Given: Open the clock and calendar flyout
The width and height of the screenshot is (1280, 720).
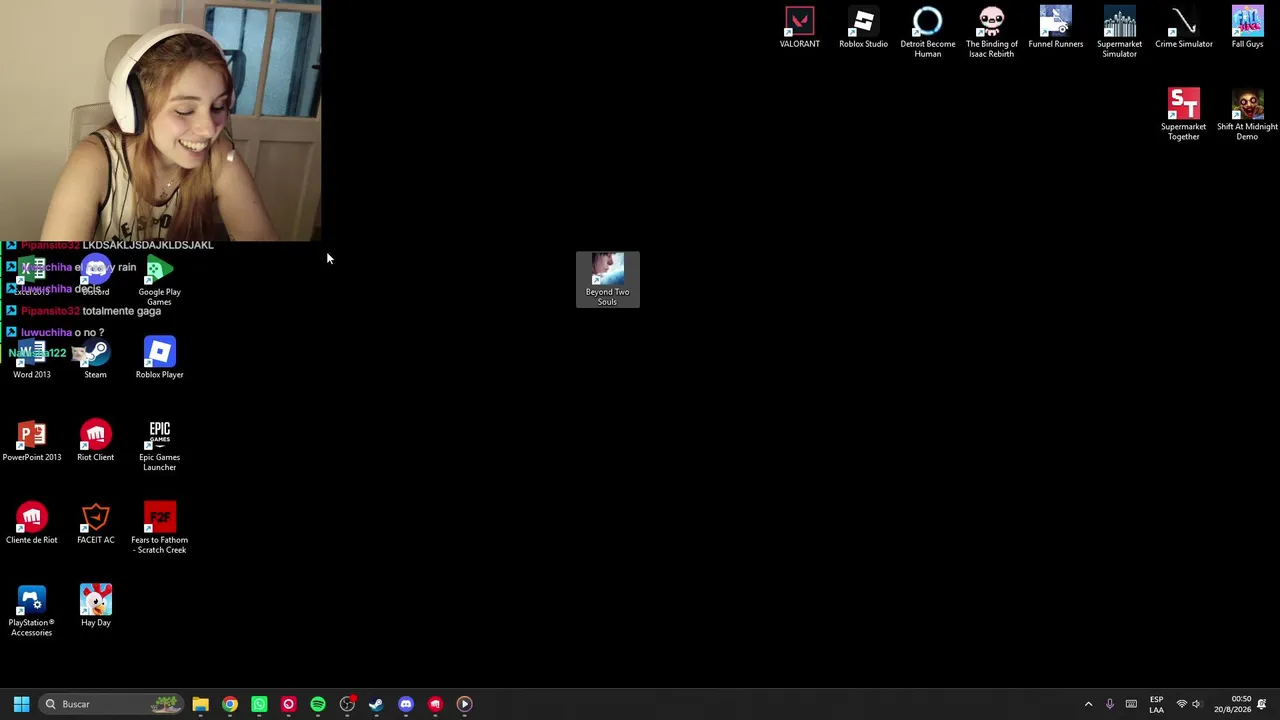Looking at the screenshot, I should [x=1232, y=704].
